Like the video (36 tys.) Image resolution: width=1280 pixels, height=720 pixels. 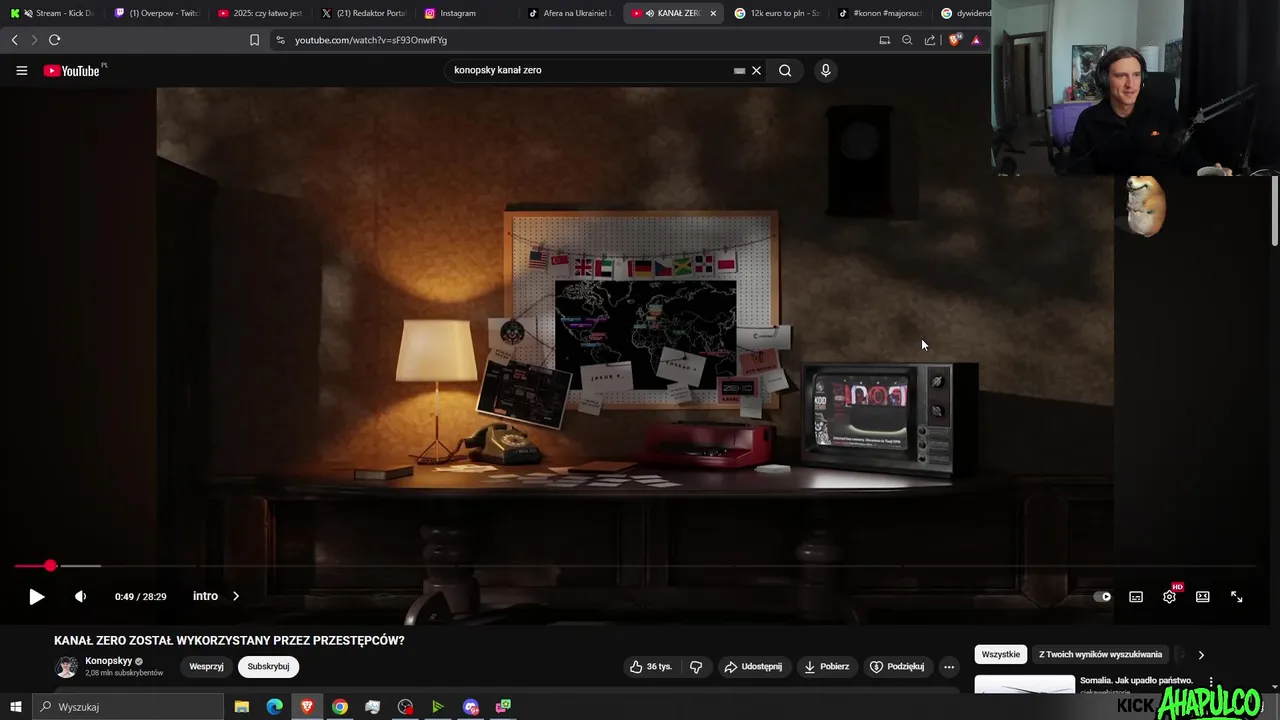coord(650,666)
